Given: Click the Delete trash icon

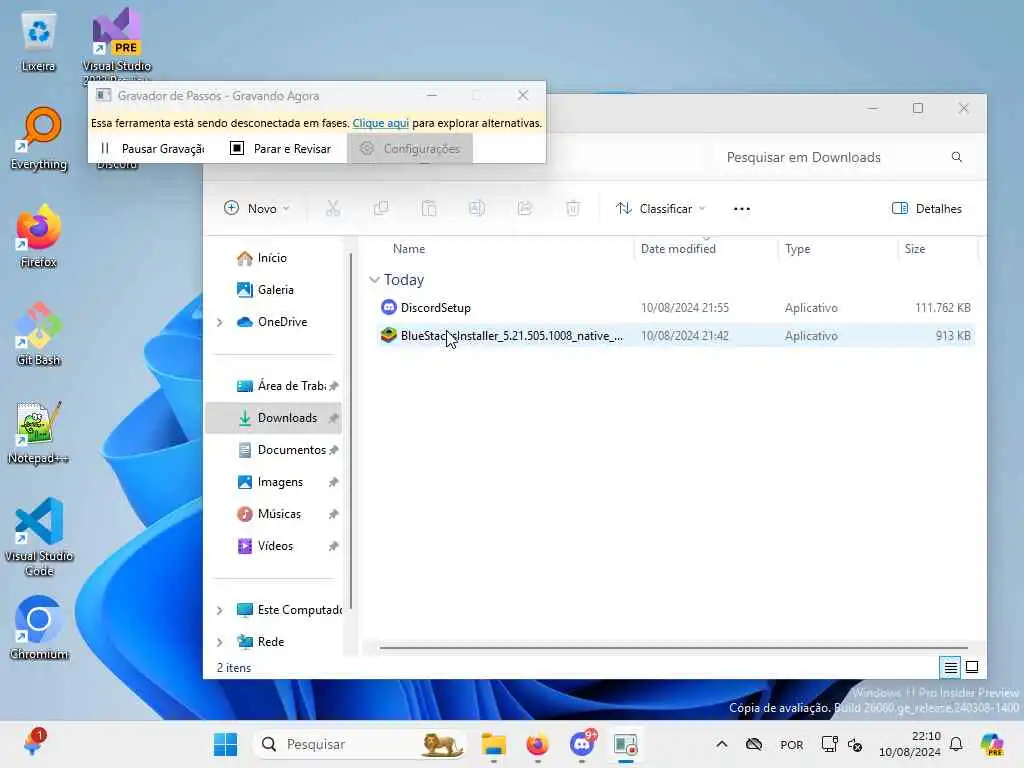Looking at the screenshot, I should (573, 208).
